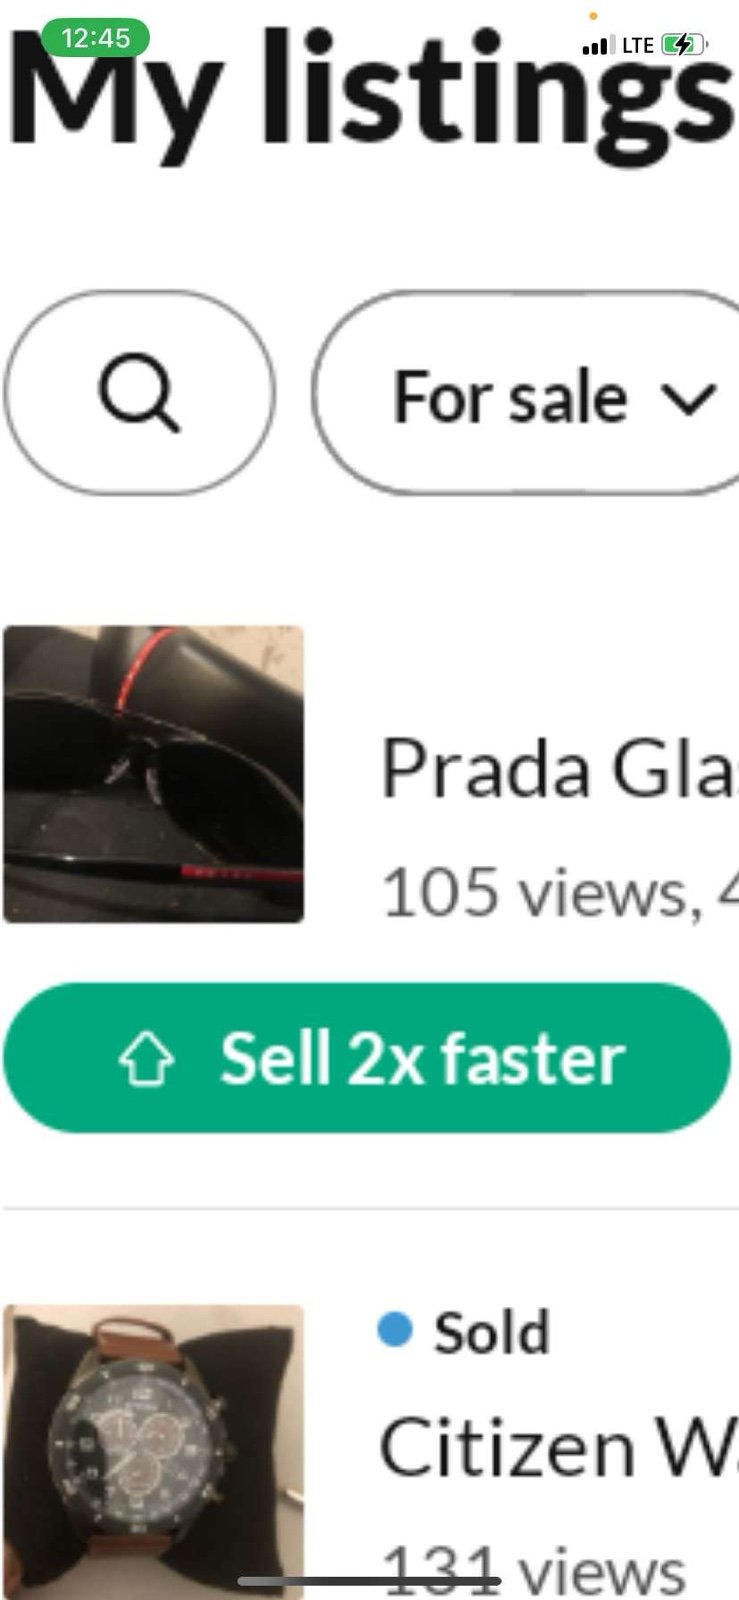The image size is (739, 1600).
Task: Select the Prada Glasses listing title
Action: 559,769
